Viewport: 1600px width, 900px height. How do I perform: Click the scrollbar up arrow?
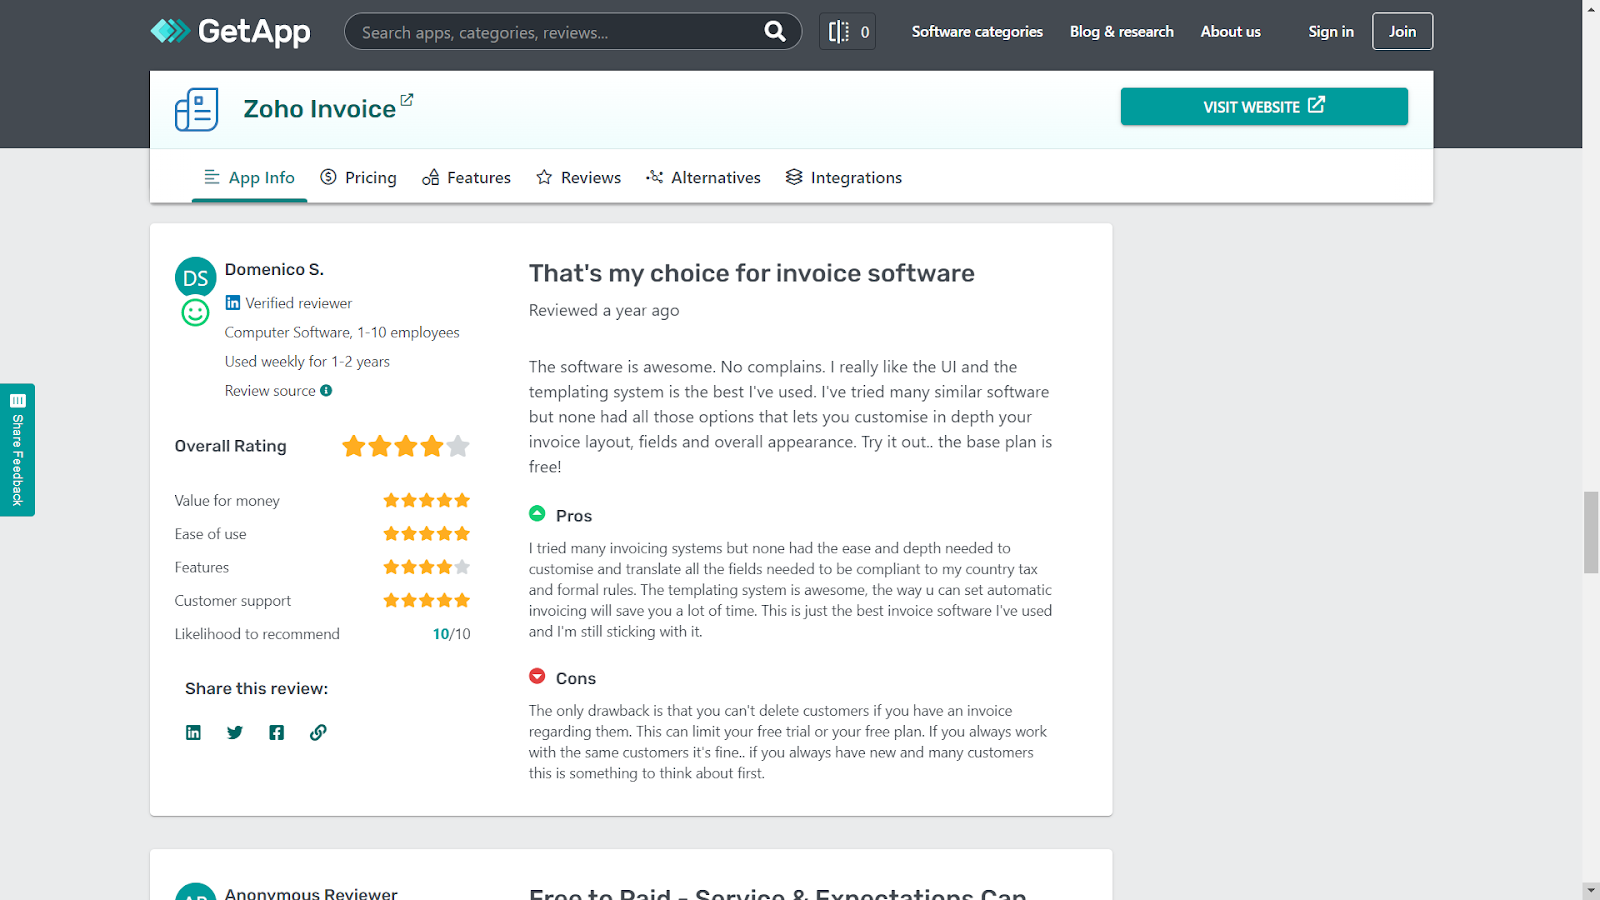[x=1591, y=8]
